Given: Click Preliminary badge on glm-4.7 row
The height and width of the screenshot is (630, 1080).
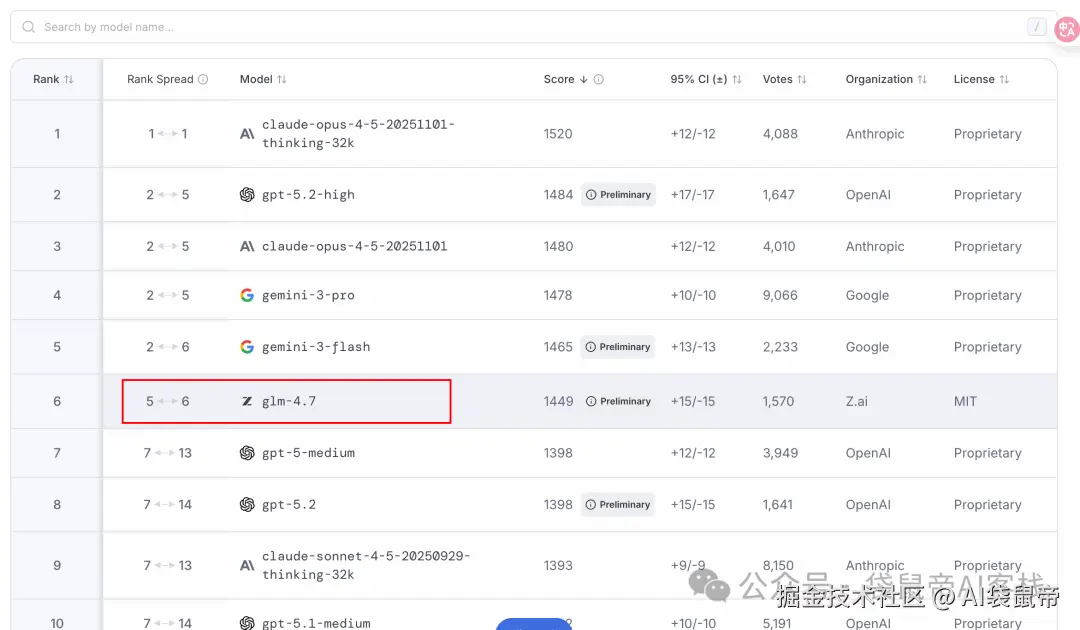Looking at the screenshot, I should tap(619, 401).
